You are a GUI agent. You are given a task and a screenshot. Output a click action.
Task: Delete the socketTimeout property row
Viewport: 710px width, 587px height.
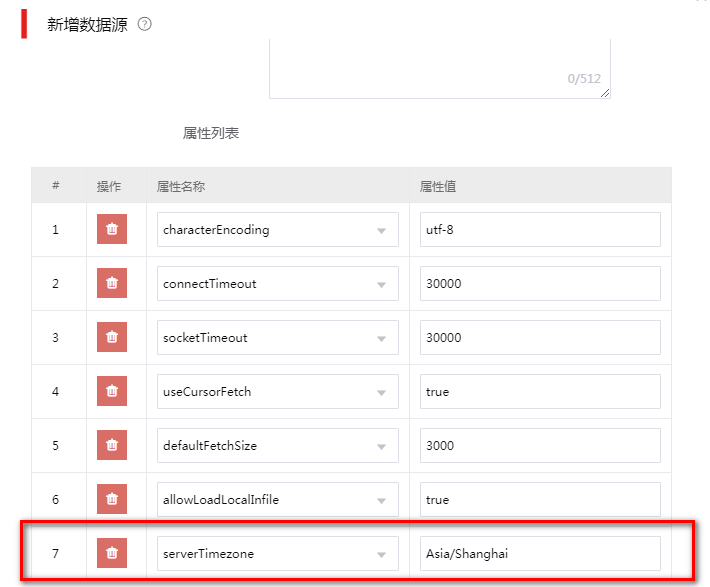[112, 337]
